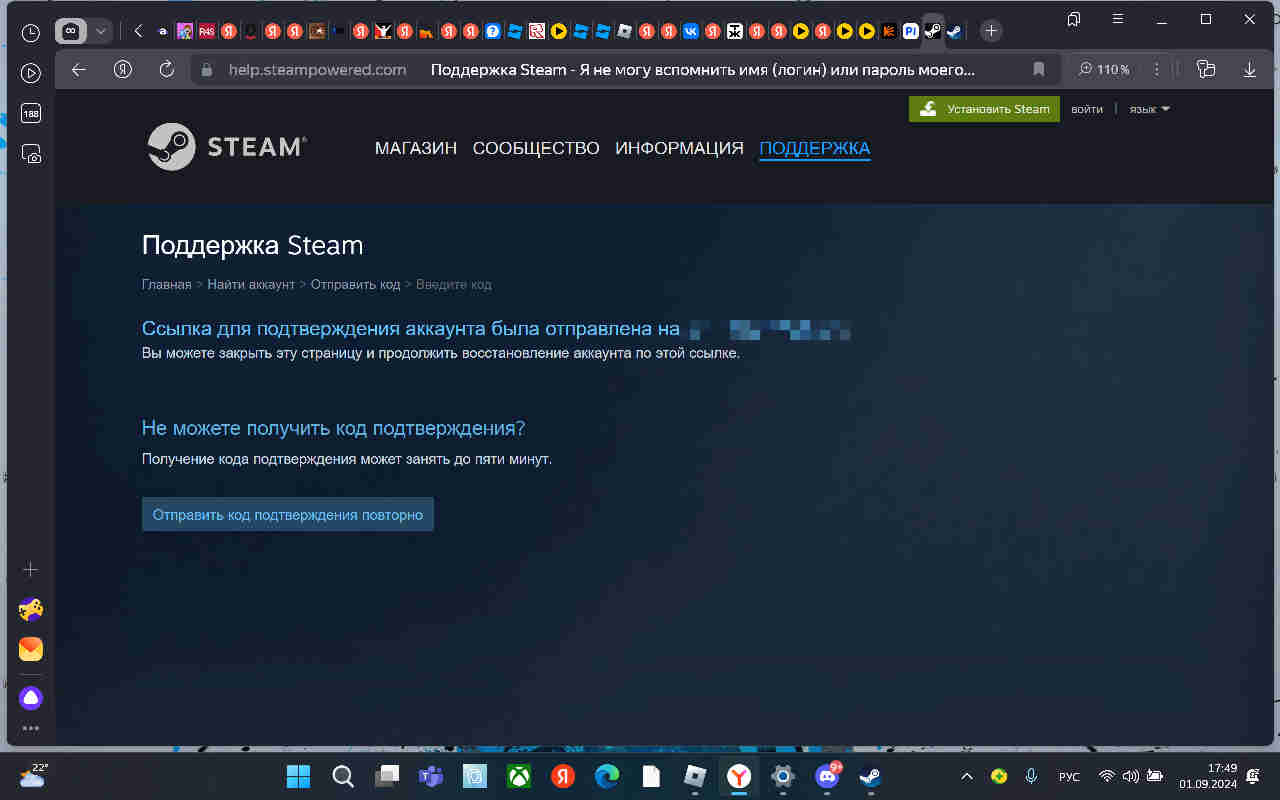Viewport: 1280px width, 800px height.
Task: Launch Microsoft Teams from taskbar
Action: click(x=431, y=776)
